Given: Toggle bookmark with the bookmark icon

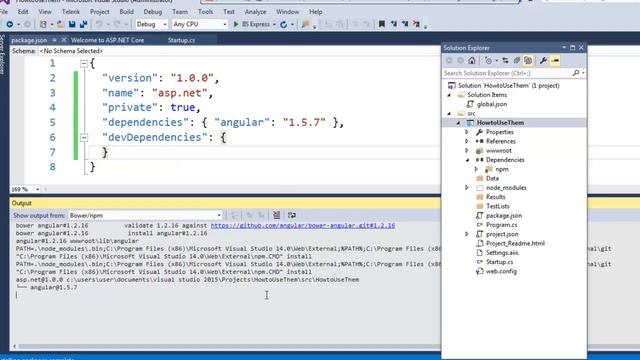Looking at the screenshot, I should pyautogui.click(x=382, y=24).
